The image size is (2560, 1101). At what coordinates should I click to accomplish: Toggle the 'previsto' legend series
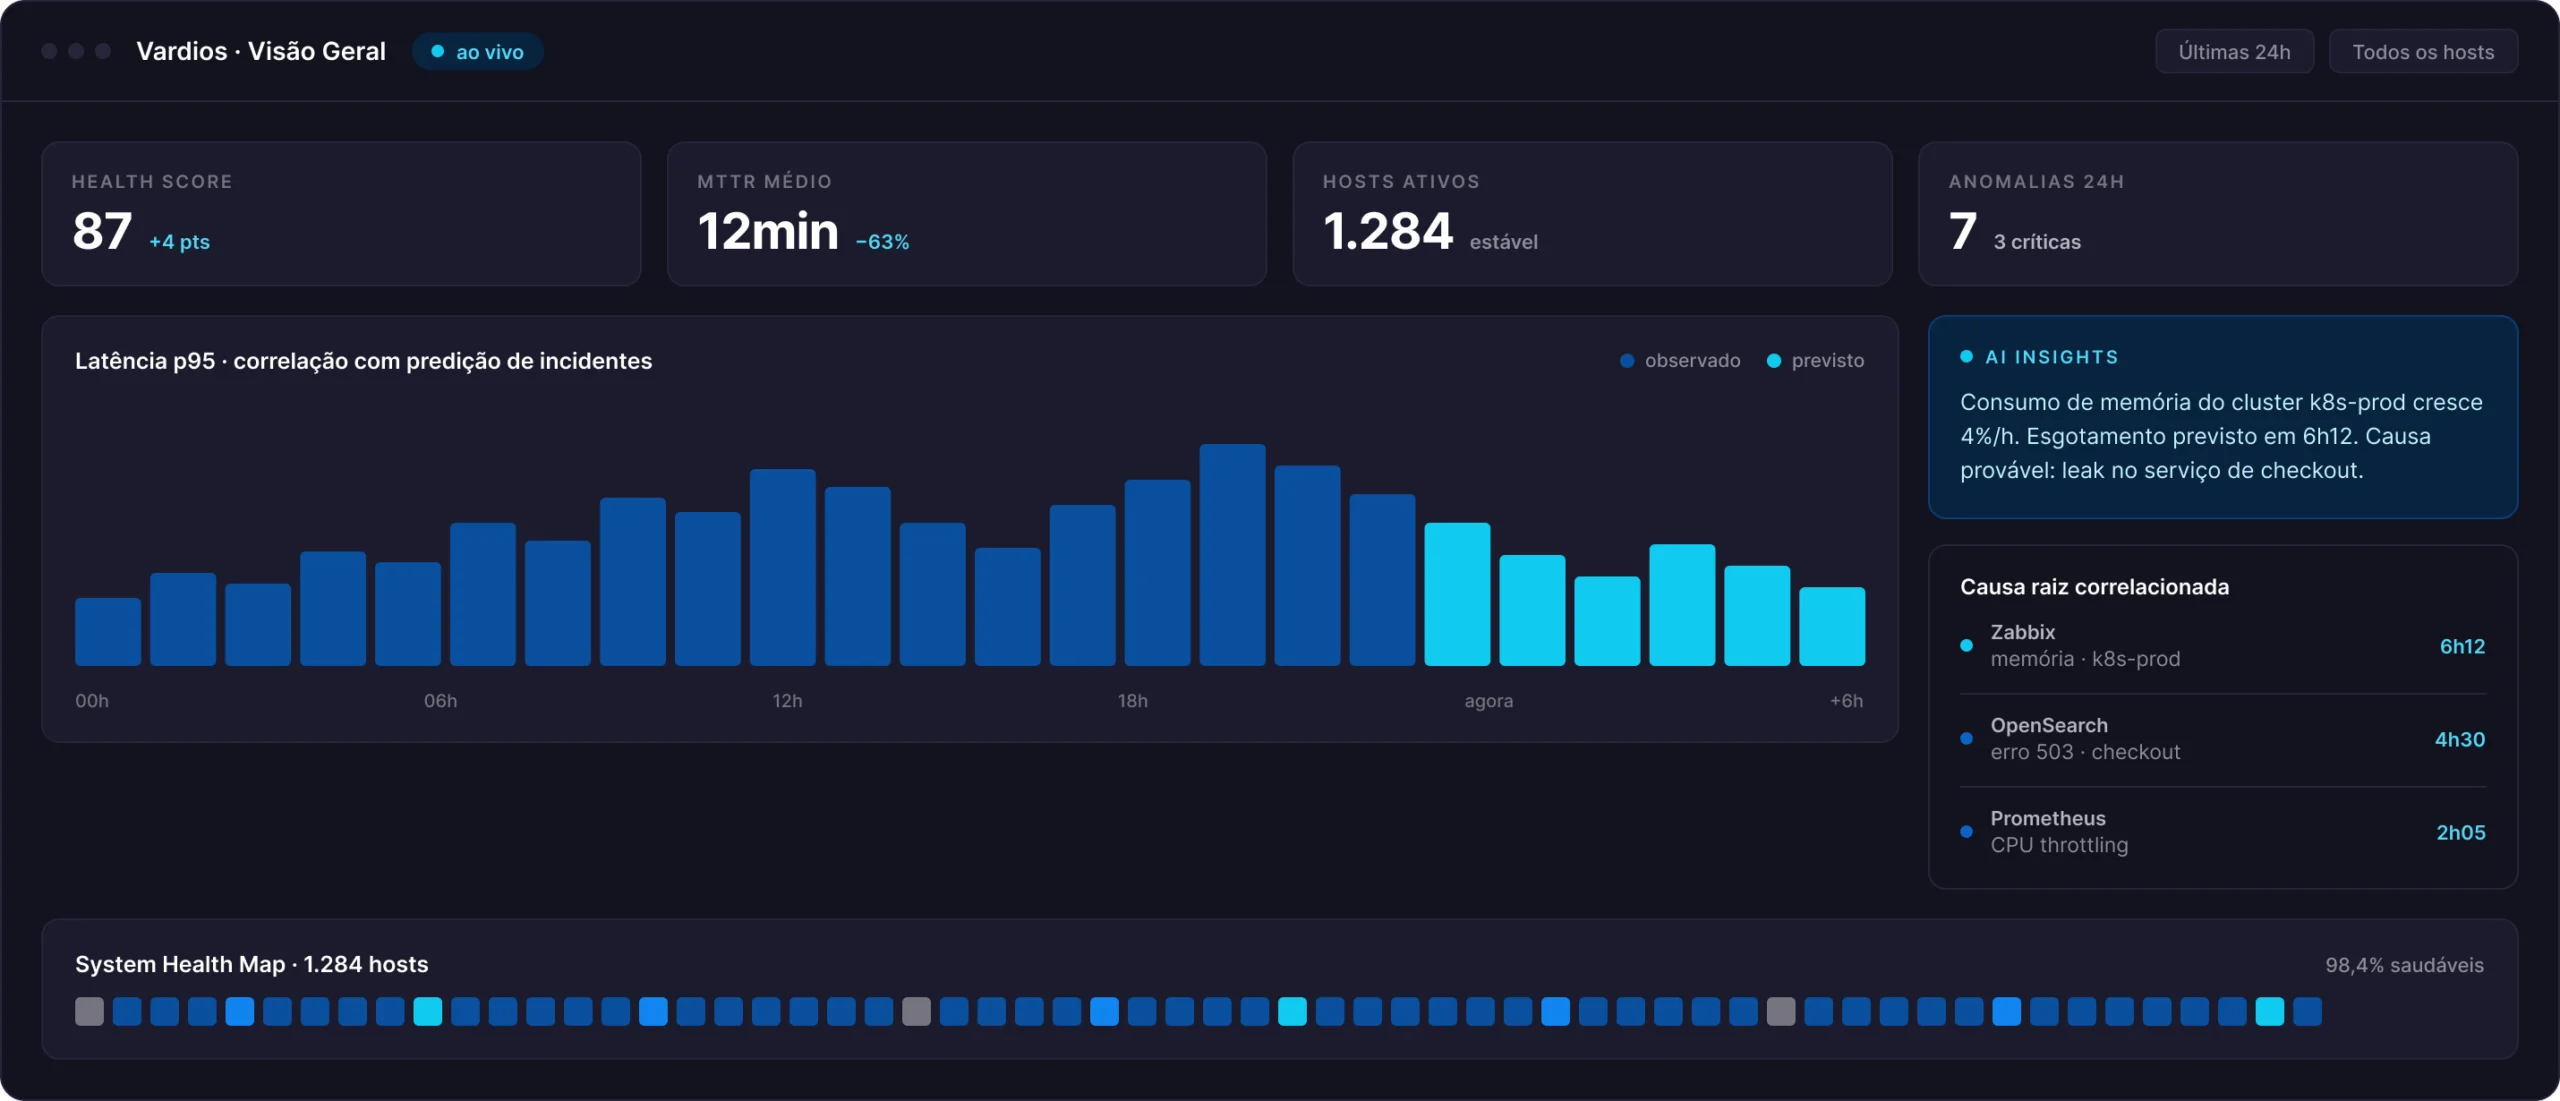click(1815, 361)
